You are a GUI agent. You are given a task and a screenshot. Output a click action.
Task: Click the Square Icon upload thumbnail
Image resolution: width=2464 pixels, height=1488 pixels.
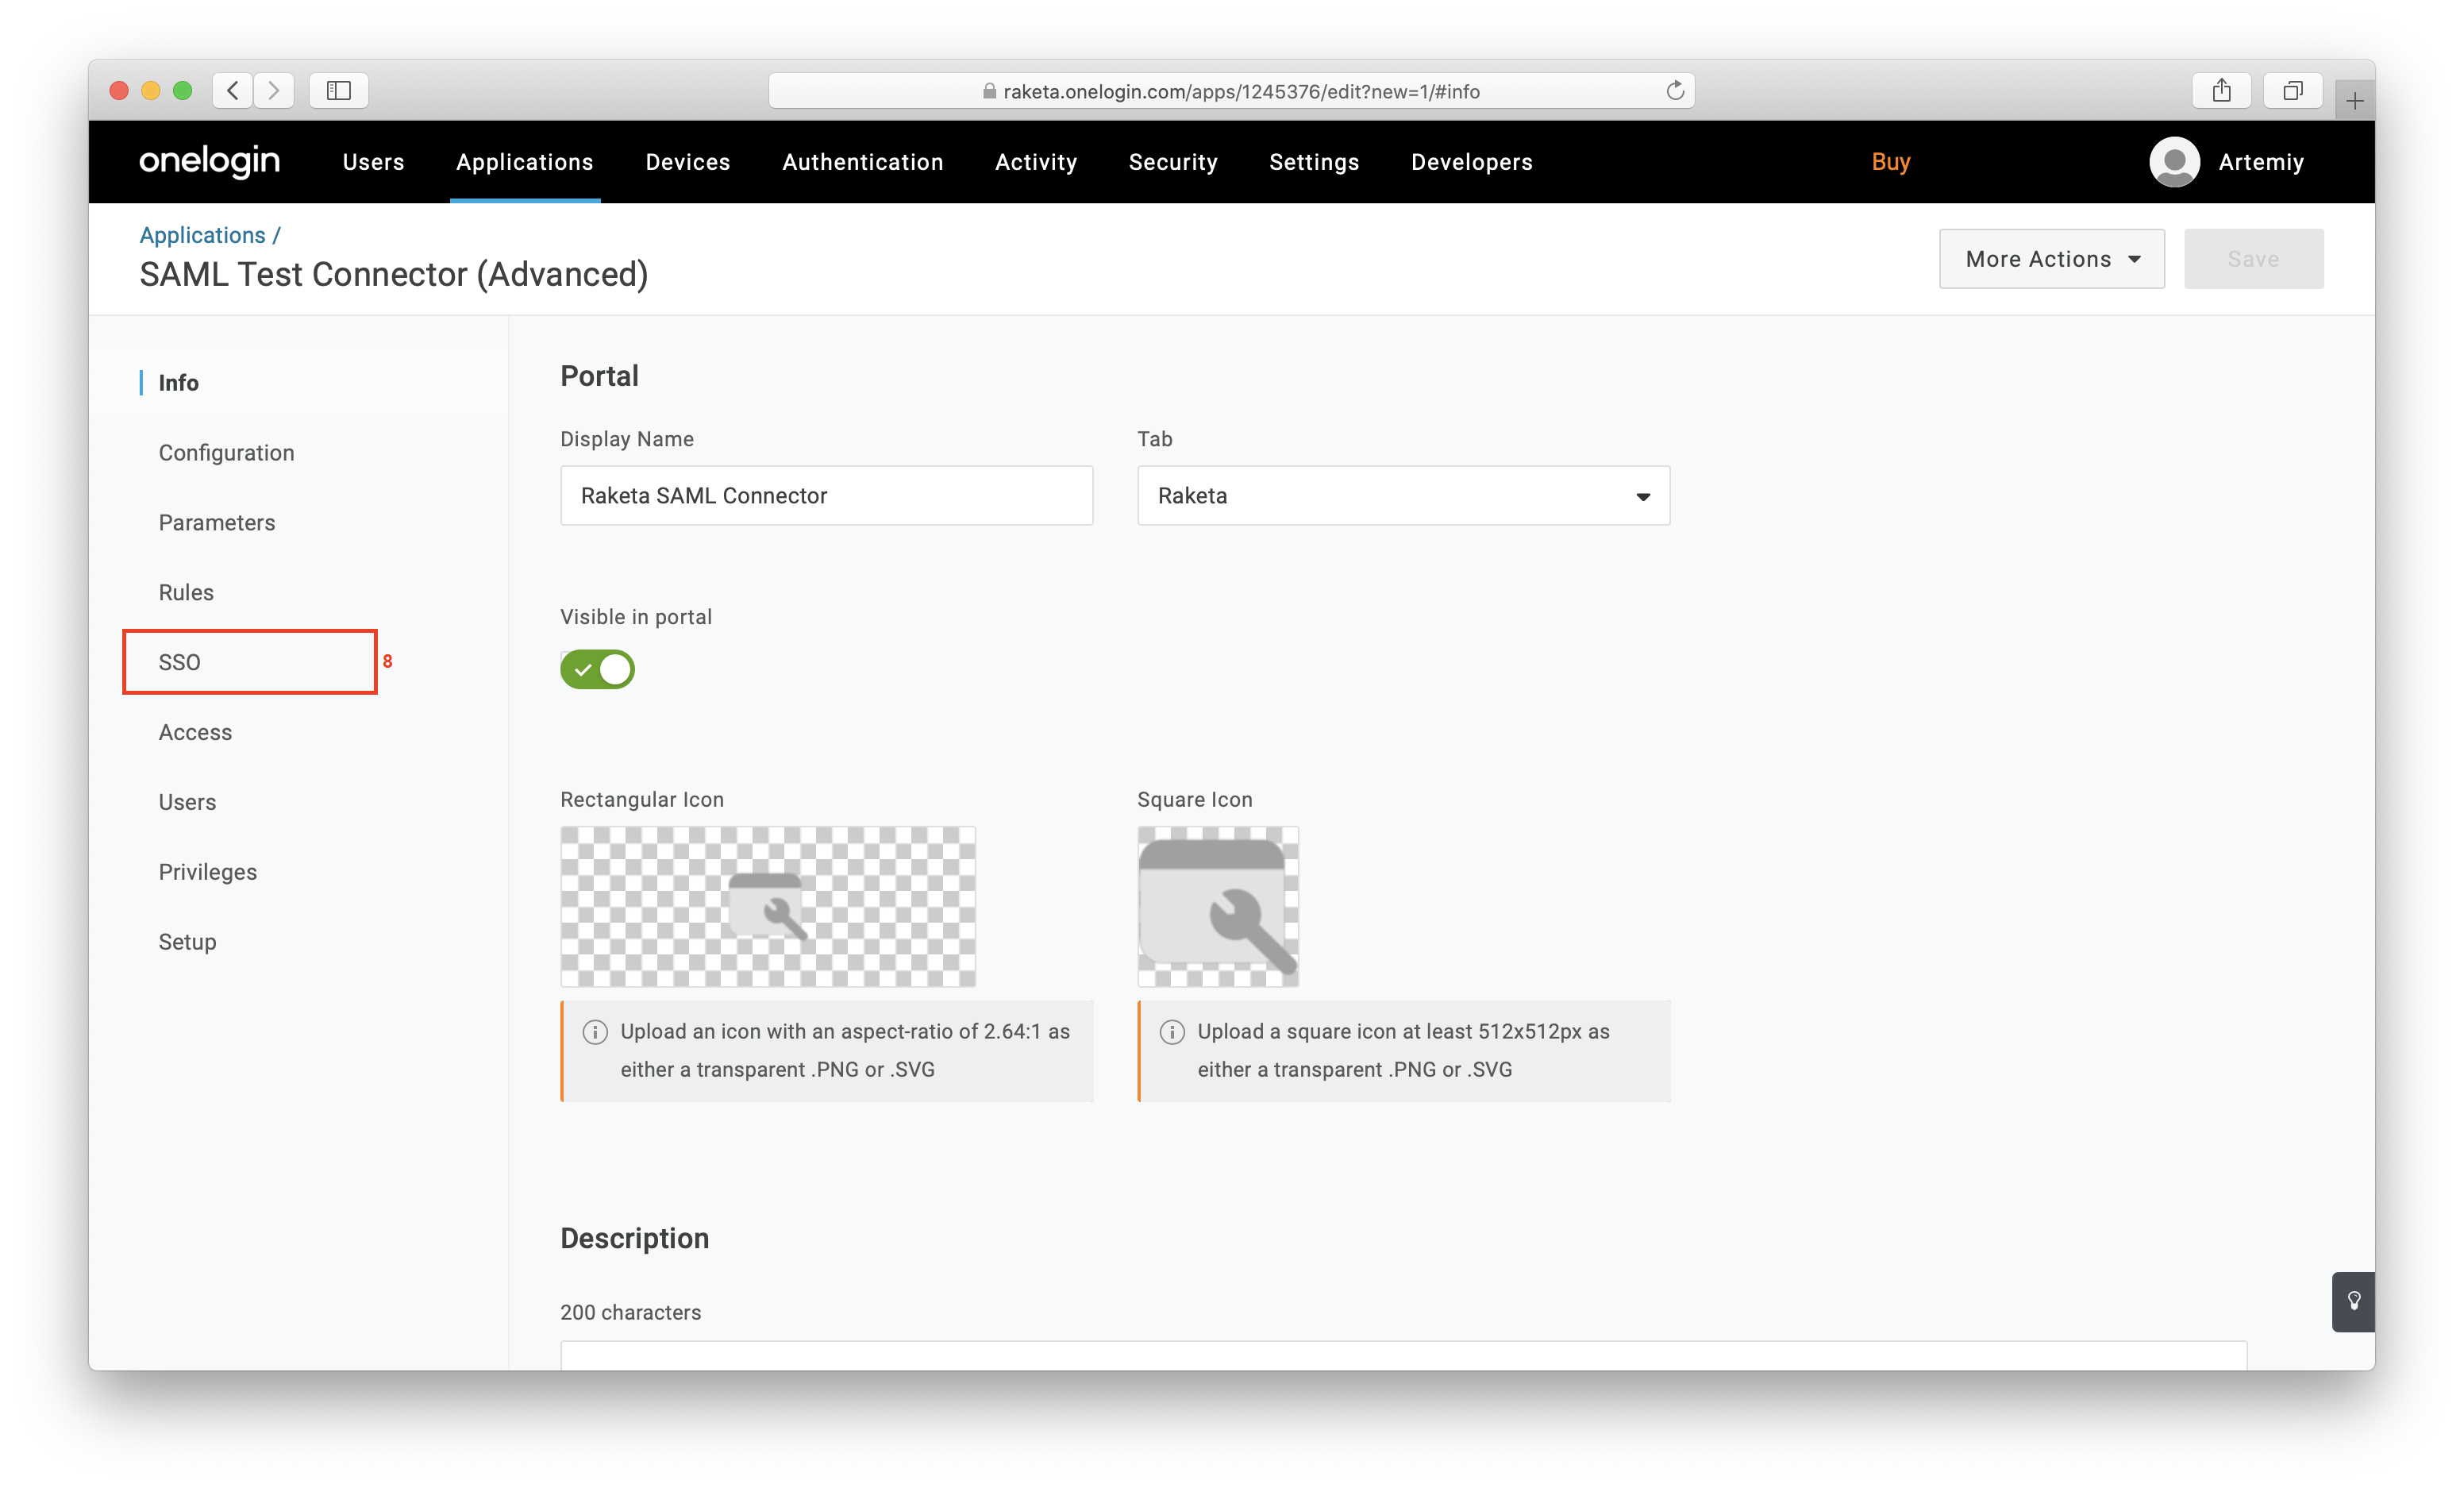[1217, 906]
